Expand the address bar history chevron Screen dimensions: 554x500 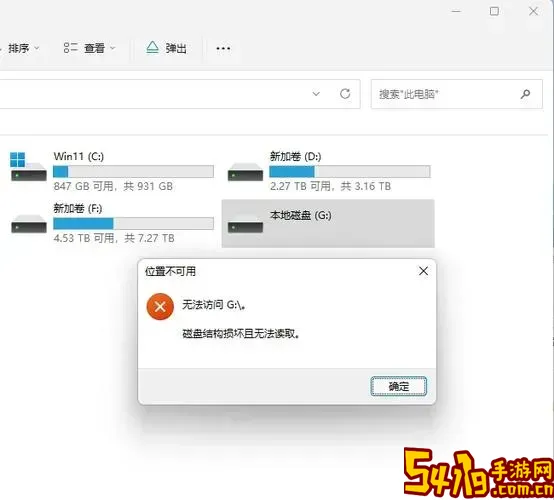tap(316, 94)
